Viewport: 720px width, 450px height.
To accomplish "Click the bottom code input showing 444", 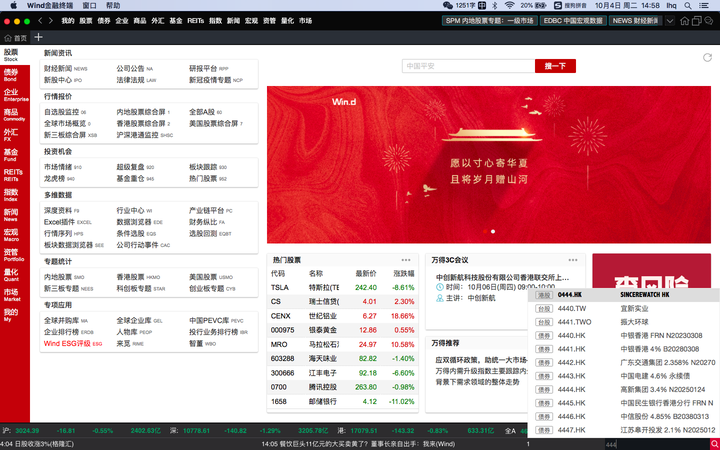I will click(x=658, y=444).
